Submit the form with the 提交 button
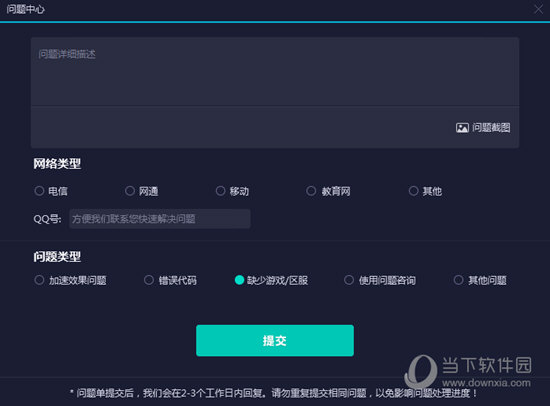The image size is (550, 406). (x=275, y=340)
